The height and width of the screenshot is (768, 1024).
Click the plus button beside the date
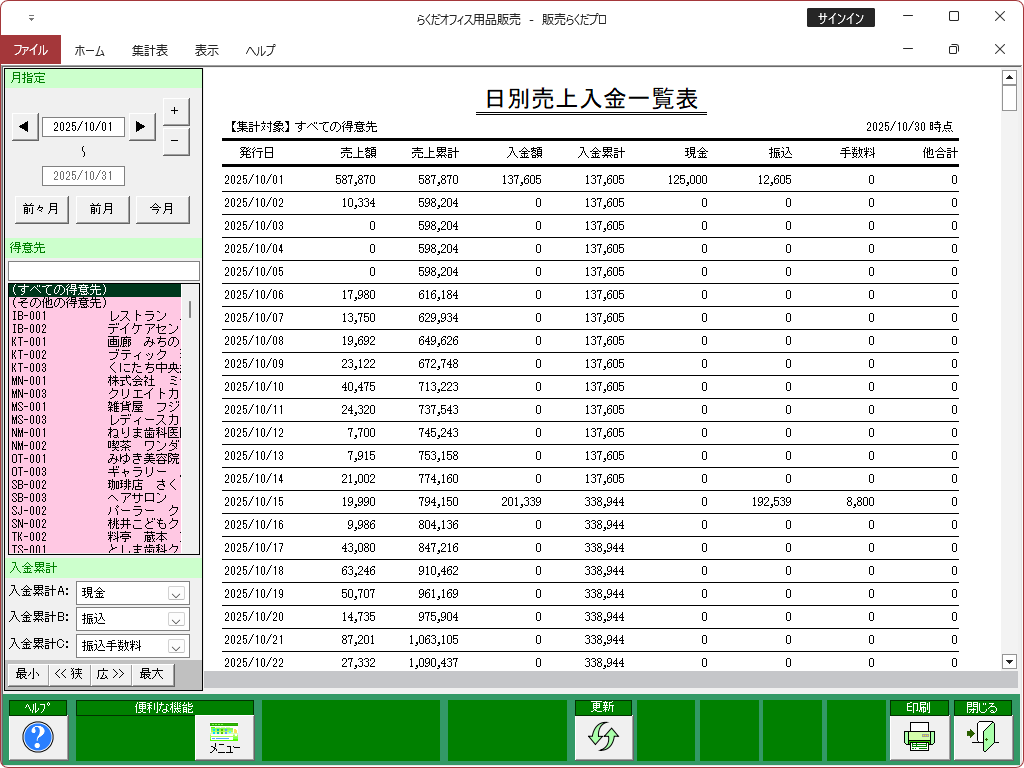pyautogui.click(x=175, y=110)
